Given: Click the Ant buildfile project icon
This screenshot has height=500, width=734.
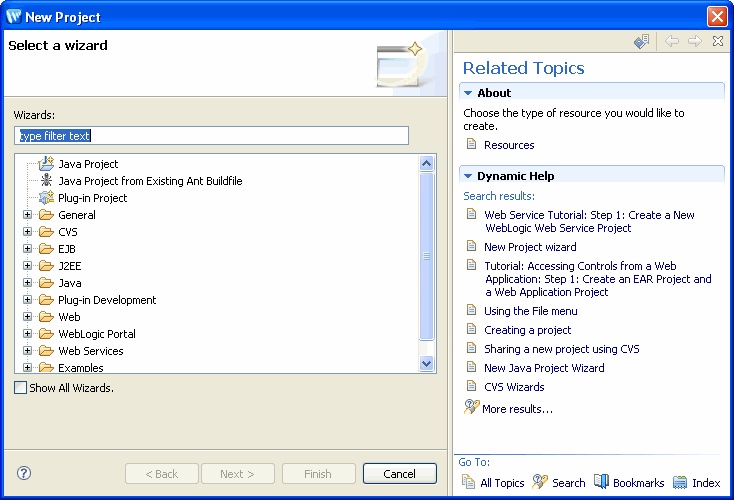Looking at the screenshot, I should [46, 180].
